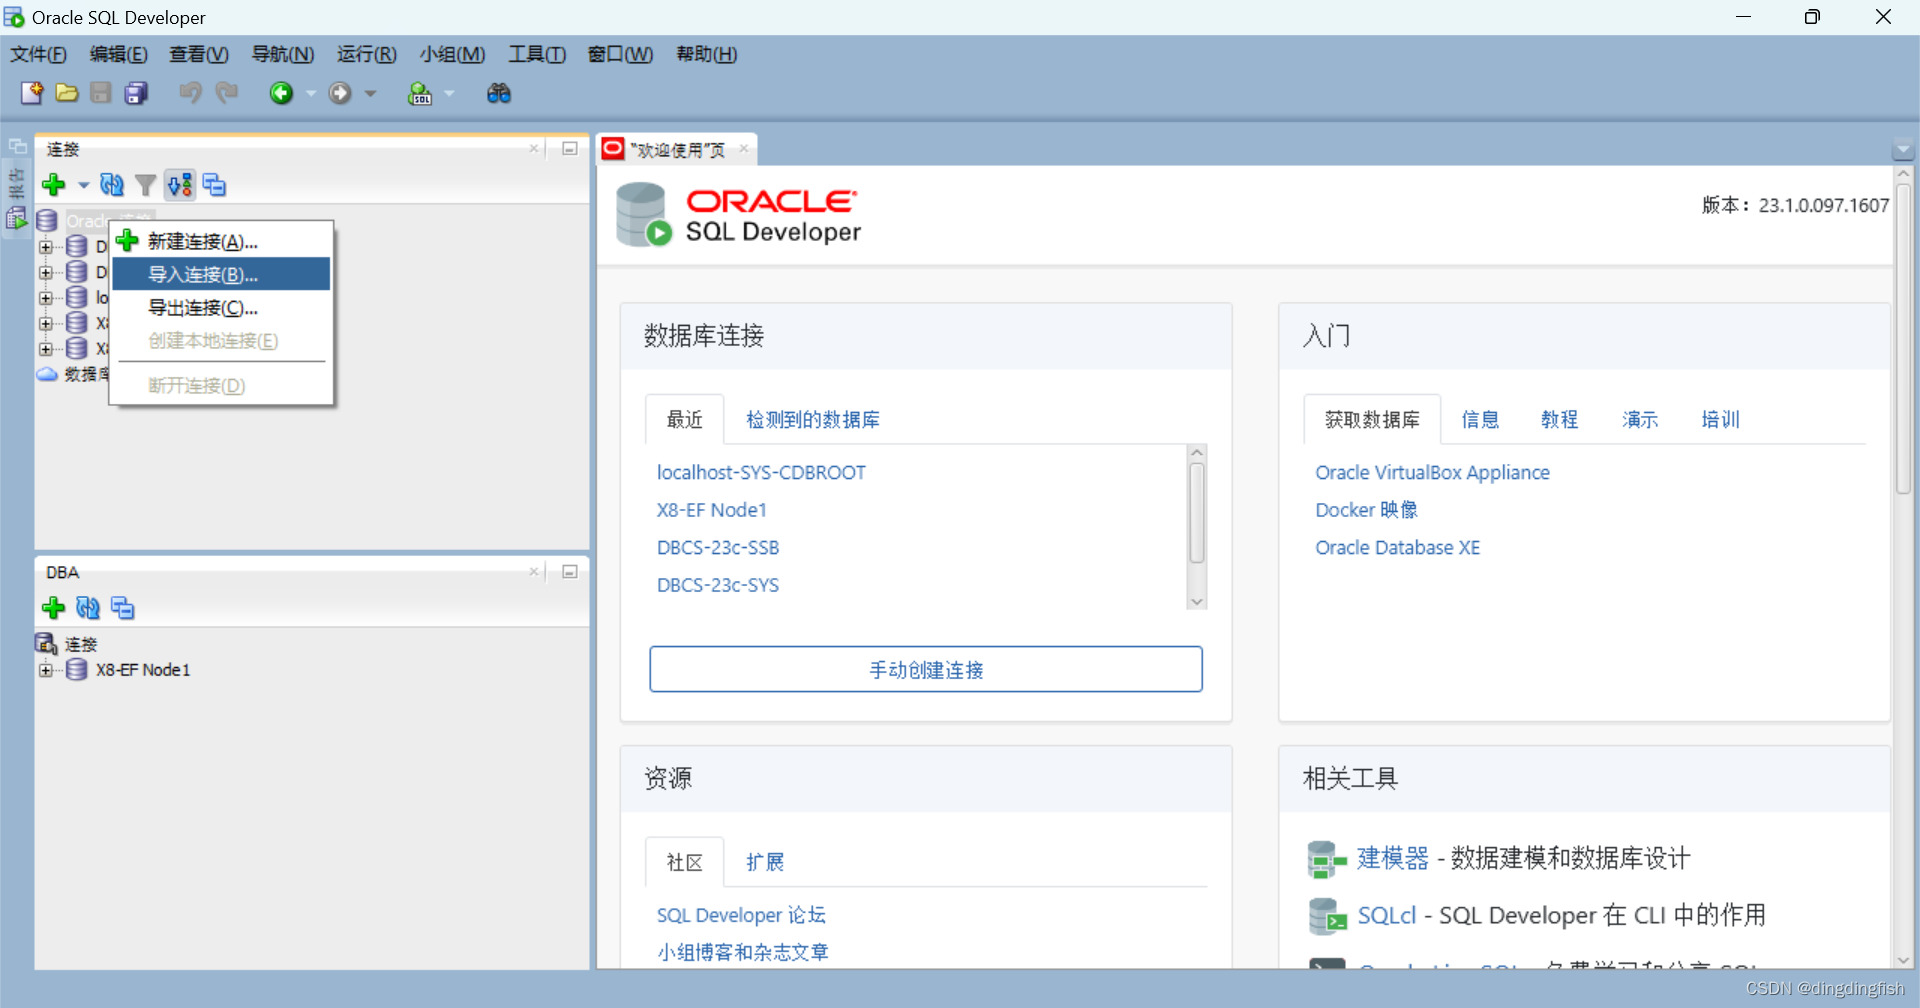The image size is (1920, 1008).
Task: Click the New file toolbar icon
Action: tap(32, 93)
